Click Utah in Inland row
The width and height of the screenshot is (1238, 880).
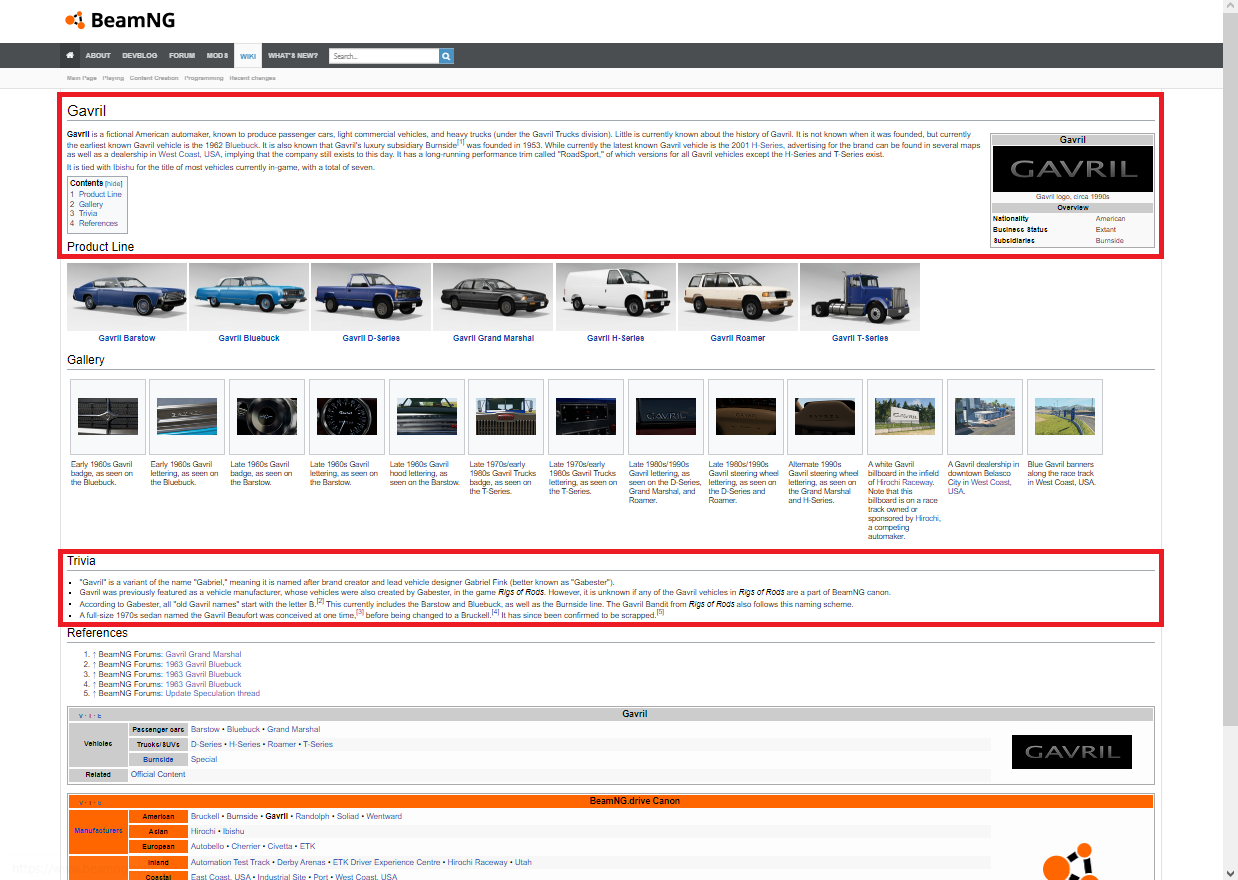click(x=523, y=862)
